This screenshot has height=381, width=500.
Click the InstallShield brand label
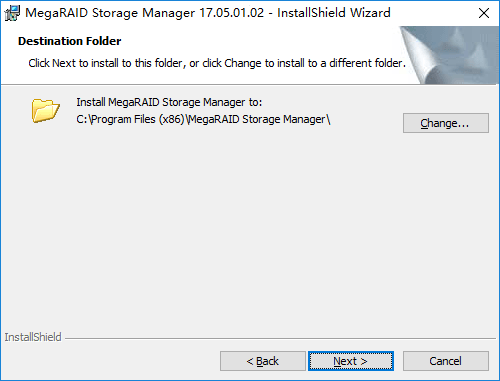(x=33, y=337)
